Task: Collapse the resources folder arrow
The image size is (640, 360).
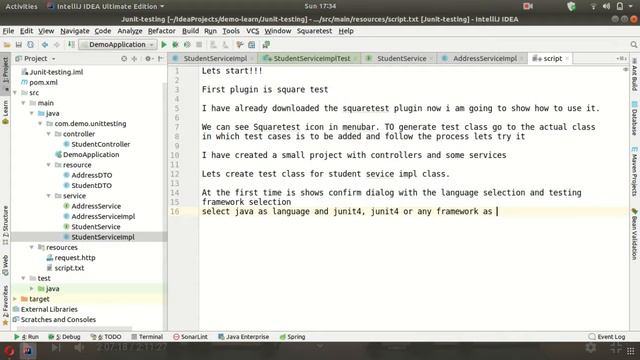Action: click(x=31, y=247)
